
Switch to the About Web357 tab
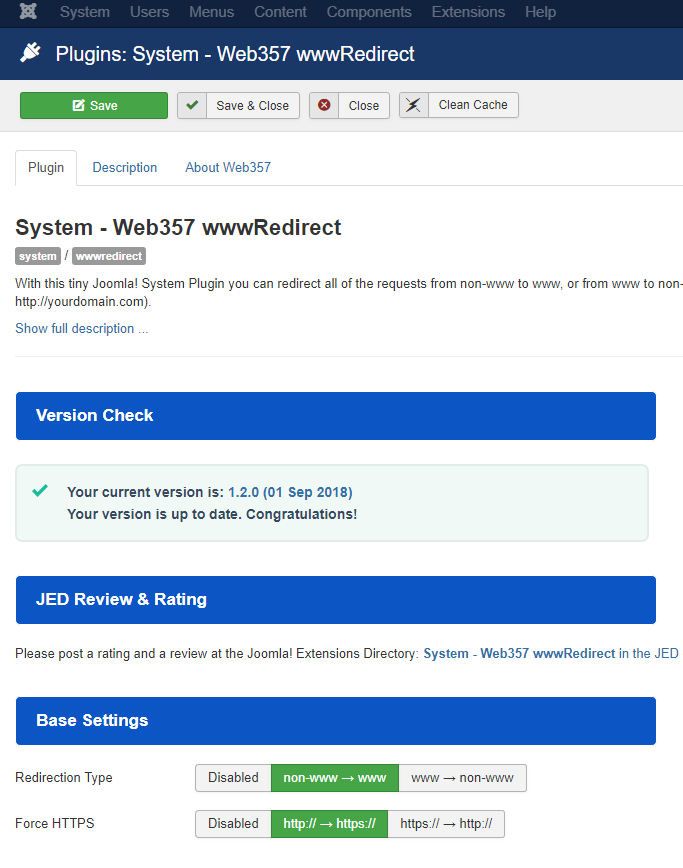(x=228, y=168)
